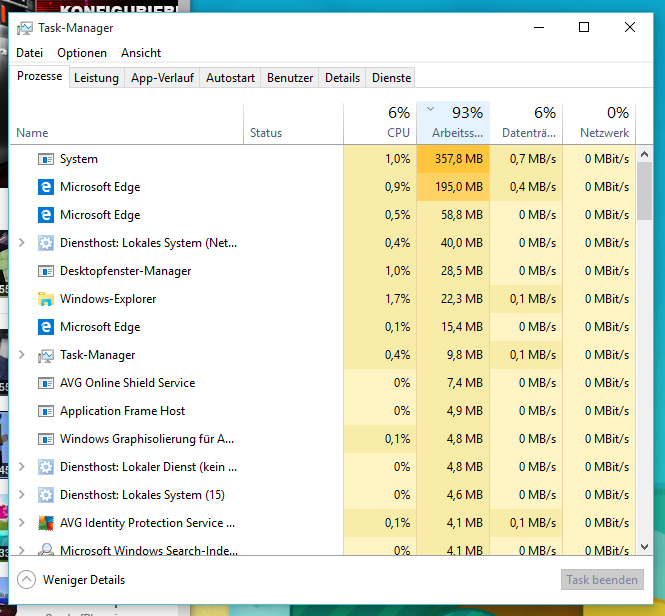The width and height of the screenshot is (665, 616).
Task: Sort by the Datenträger column header
Action: pos(526,123)
